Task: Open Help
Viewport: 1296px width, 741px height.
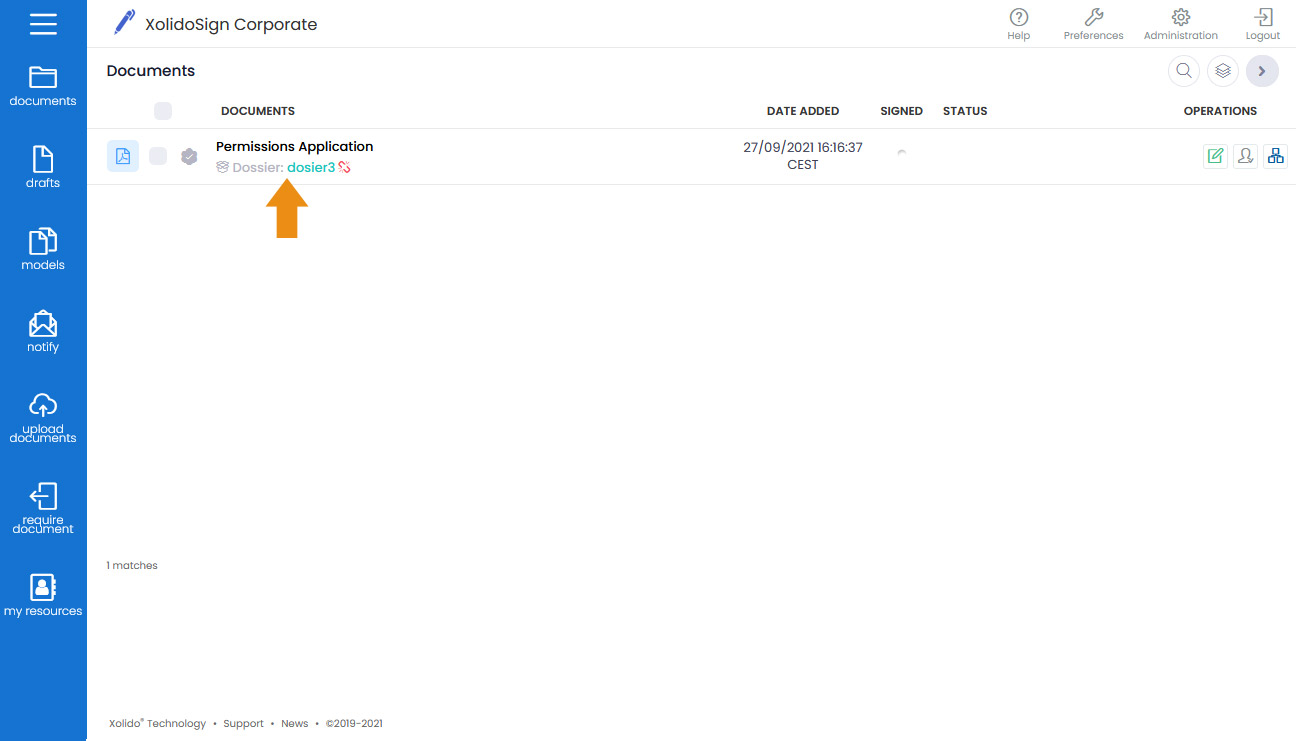Action: [x=1019, y=24]
